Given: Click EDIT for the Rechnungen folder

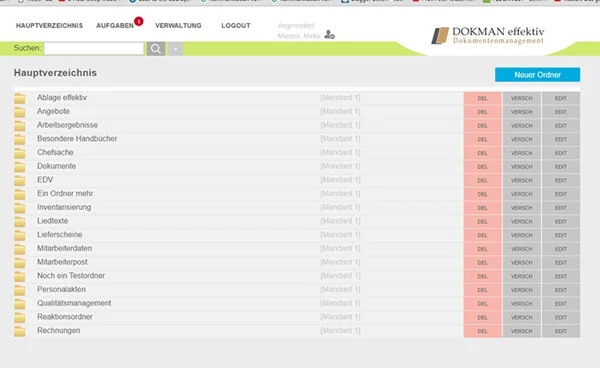Looking at the screenshot, I should (561, 331).
